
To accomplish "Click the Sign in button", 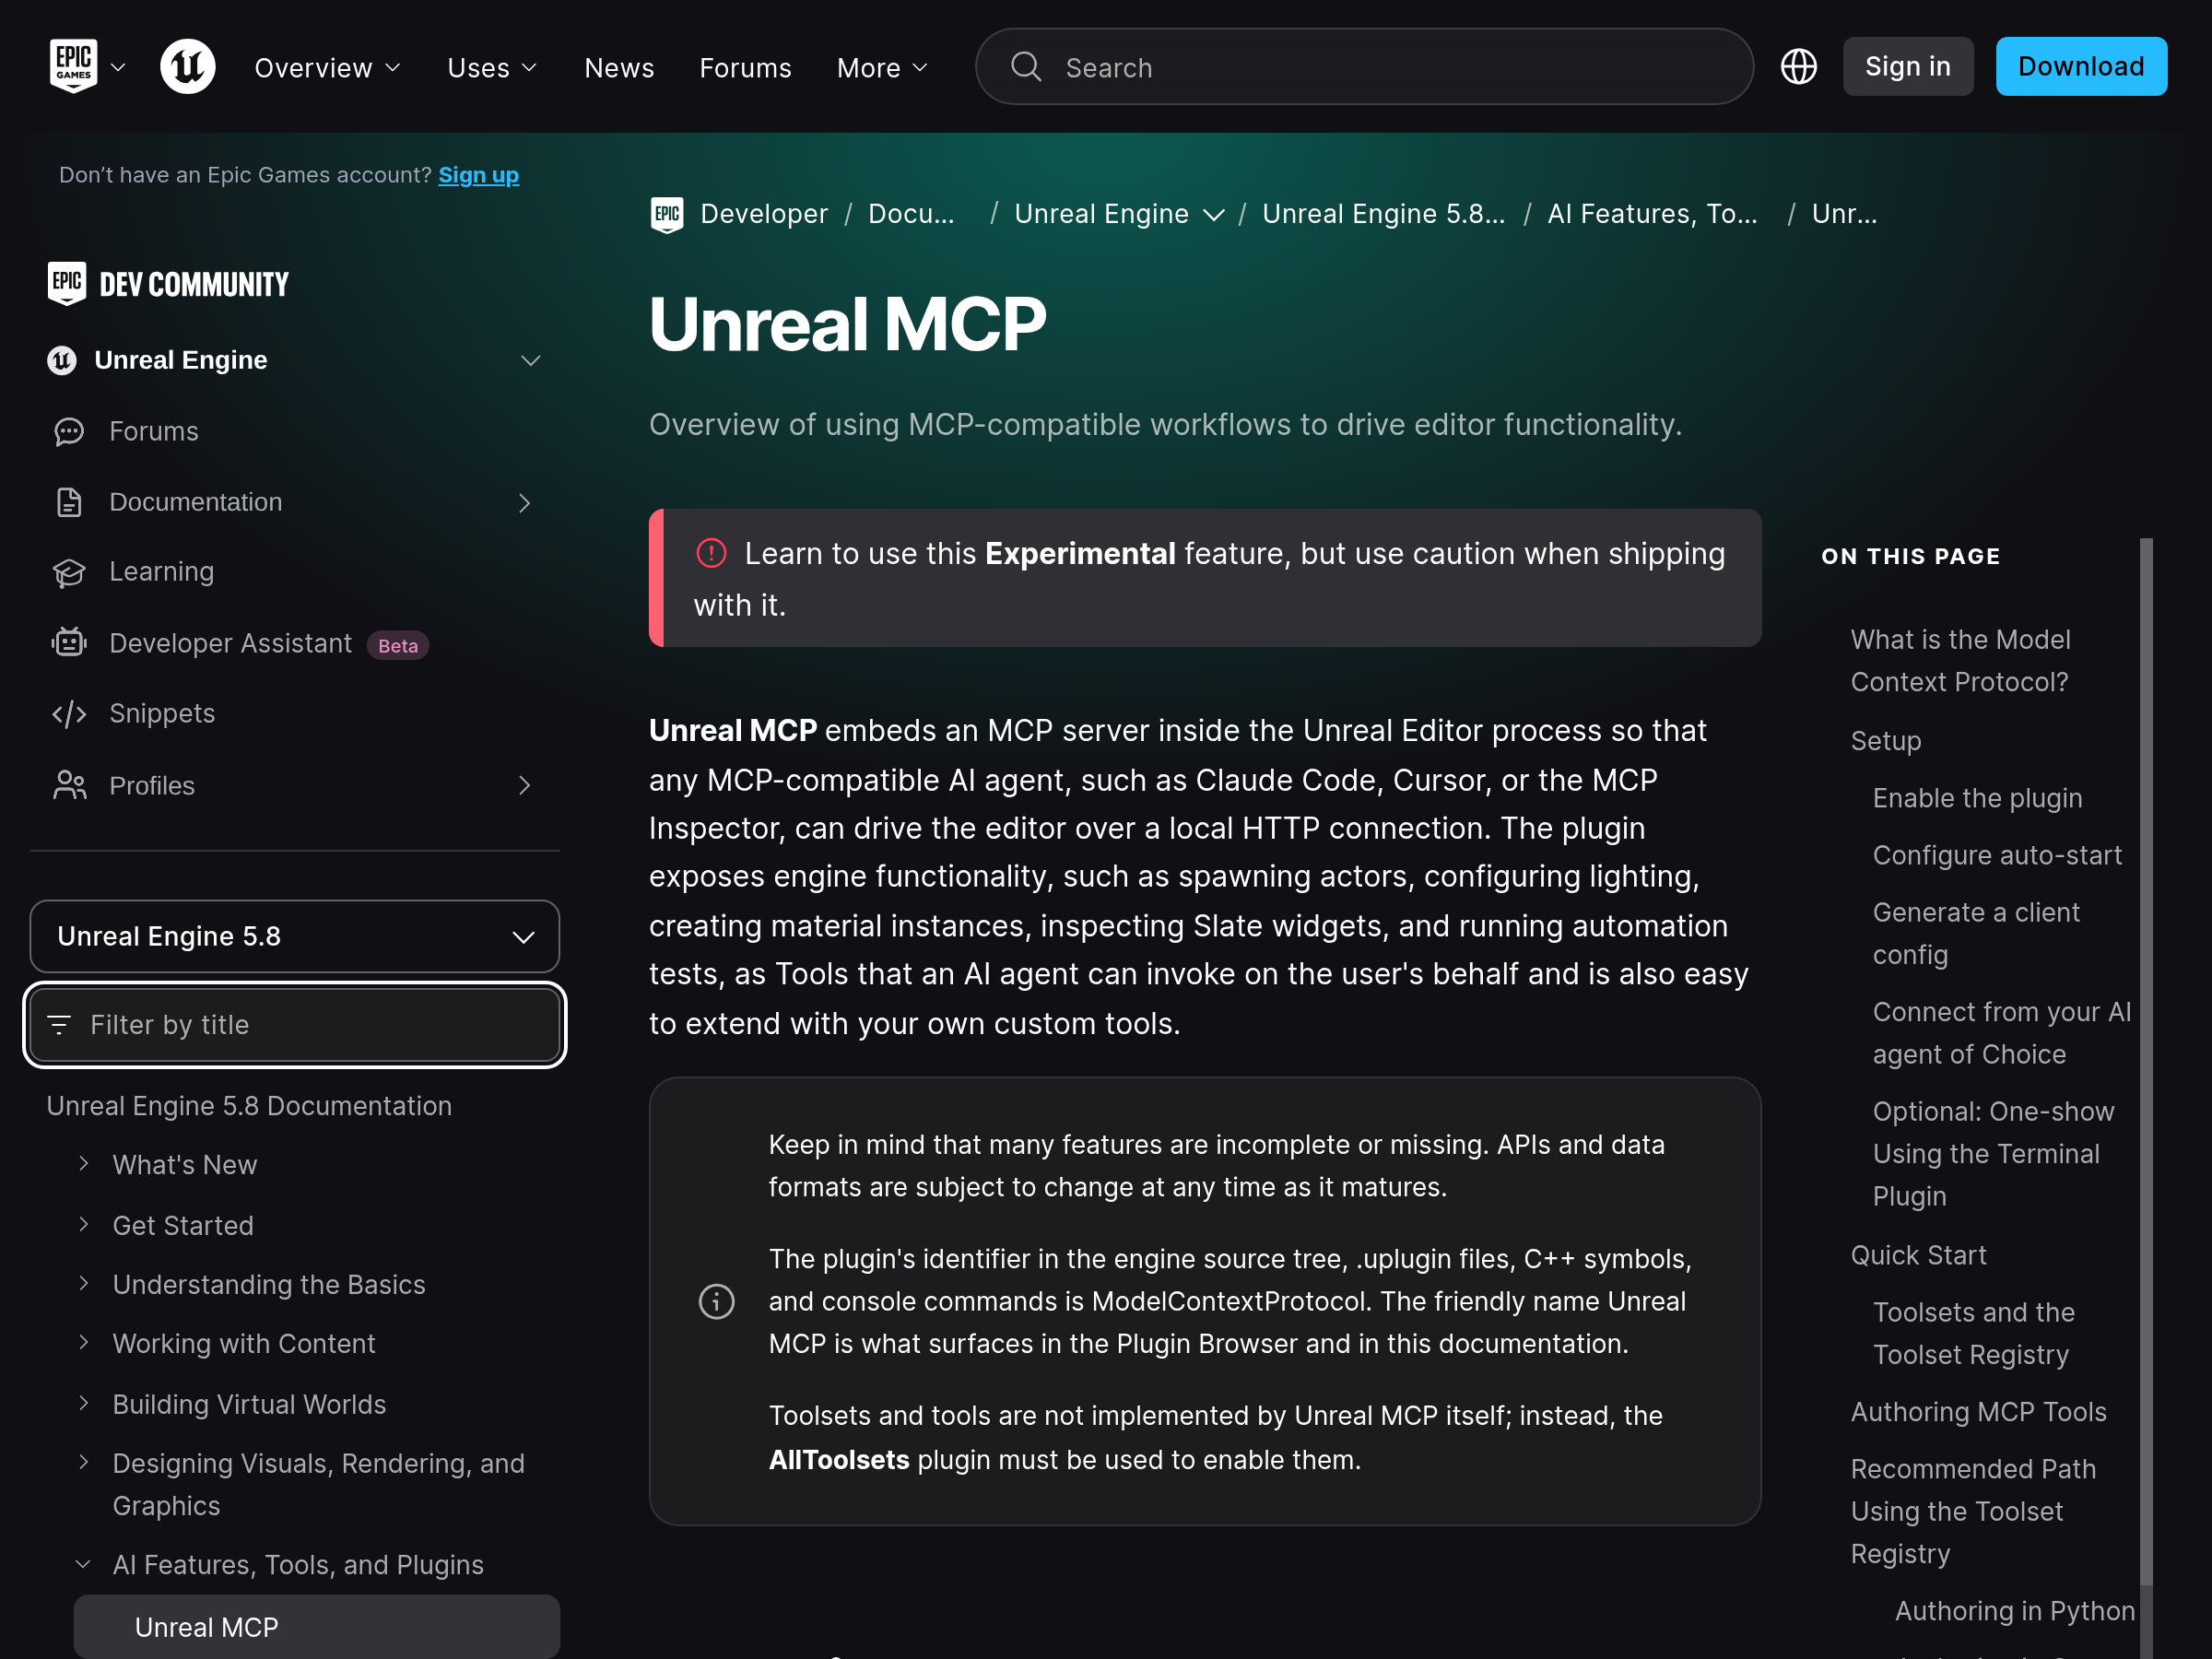I will pyautogui.click(x=1908, y=67).
